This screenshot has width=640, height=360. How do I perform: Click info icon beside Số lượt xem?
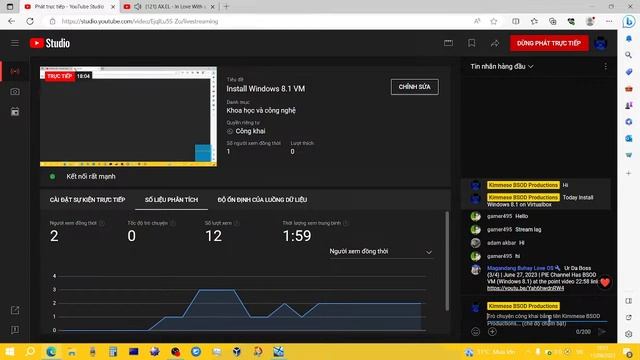point(236,223)
